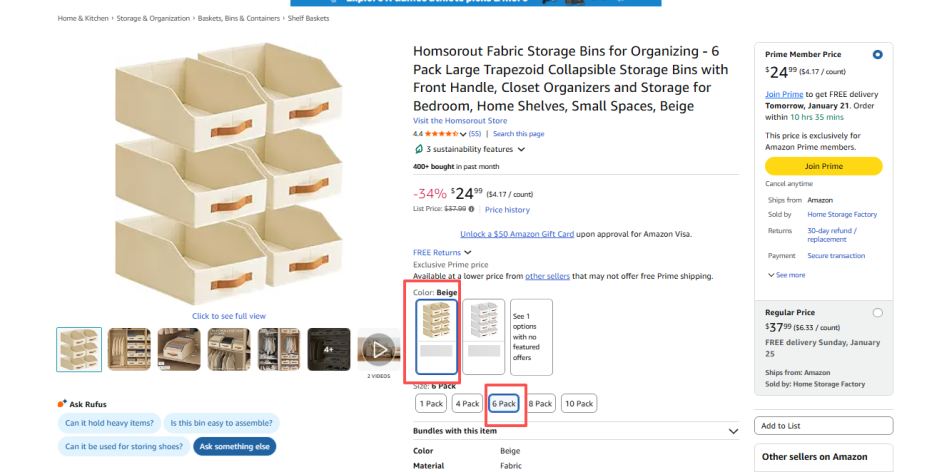The image size is (927, 472).
Task: Click the Join Prime button
Action: (823, 166)
